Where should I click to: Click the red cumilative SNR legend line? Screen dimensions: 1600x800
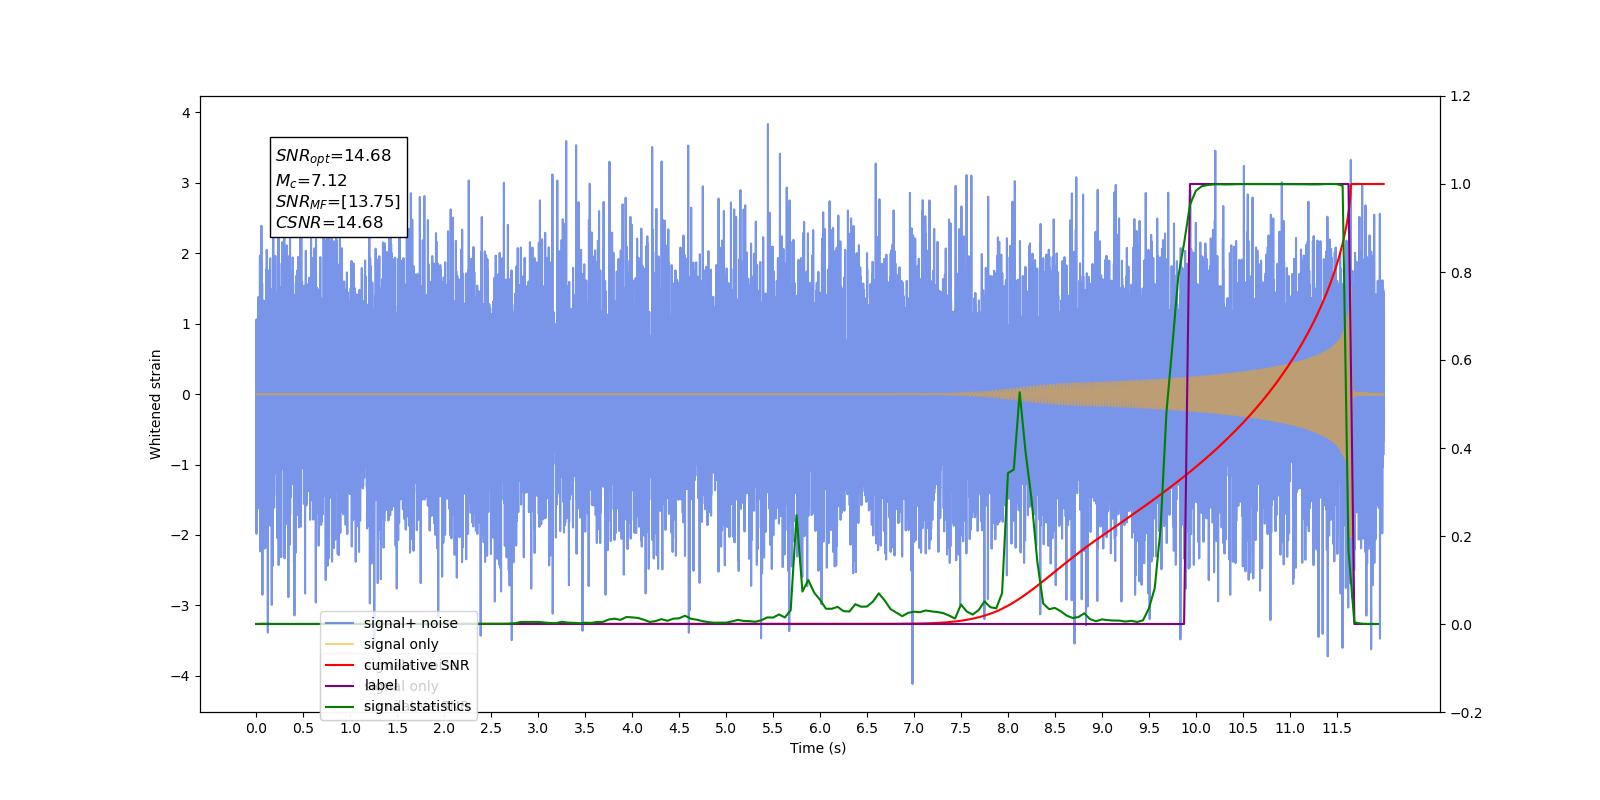pos(340,665)
